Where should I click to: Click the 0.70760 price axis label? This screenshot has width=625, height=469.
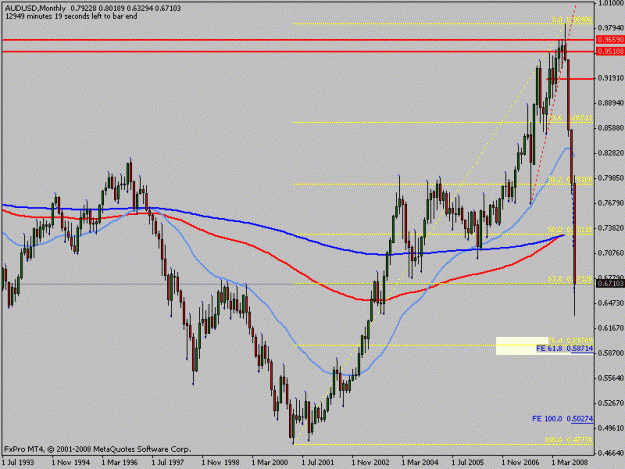pos(611,253)
